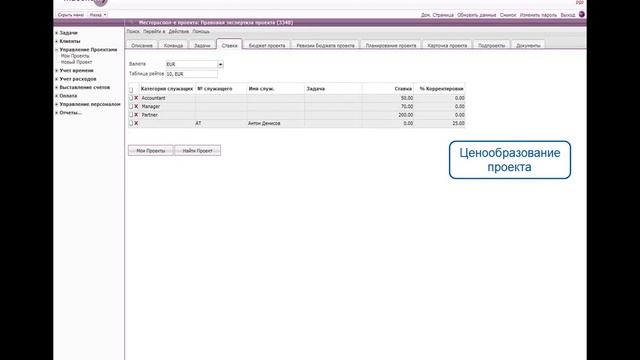This screenshot has width=640, height=360.
Task: Open the Помощь menu
Action: pyautogui.click(x=201, y=31)
